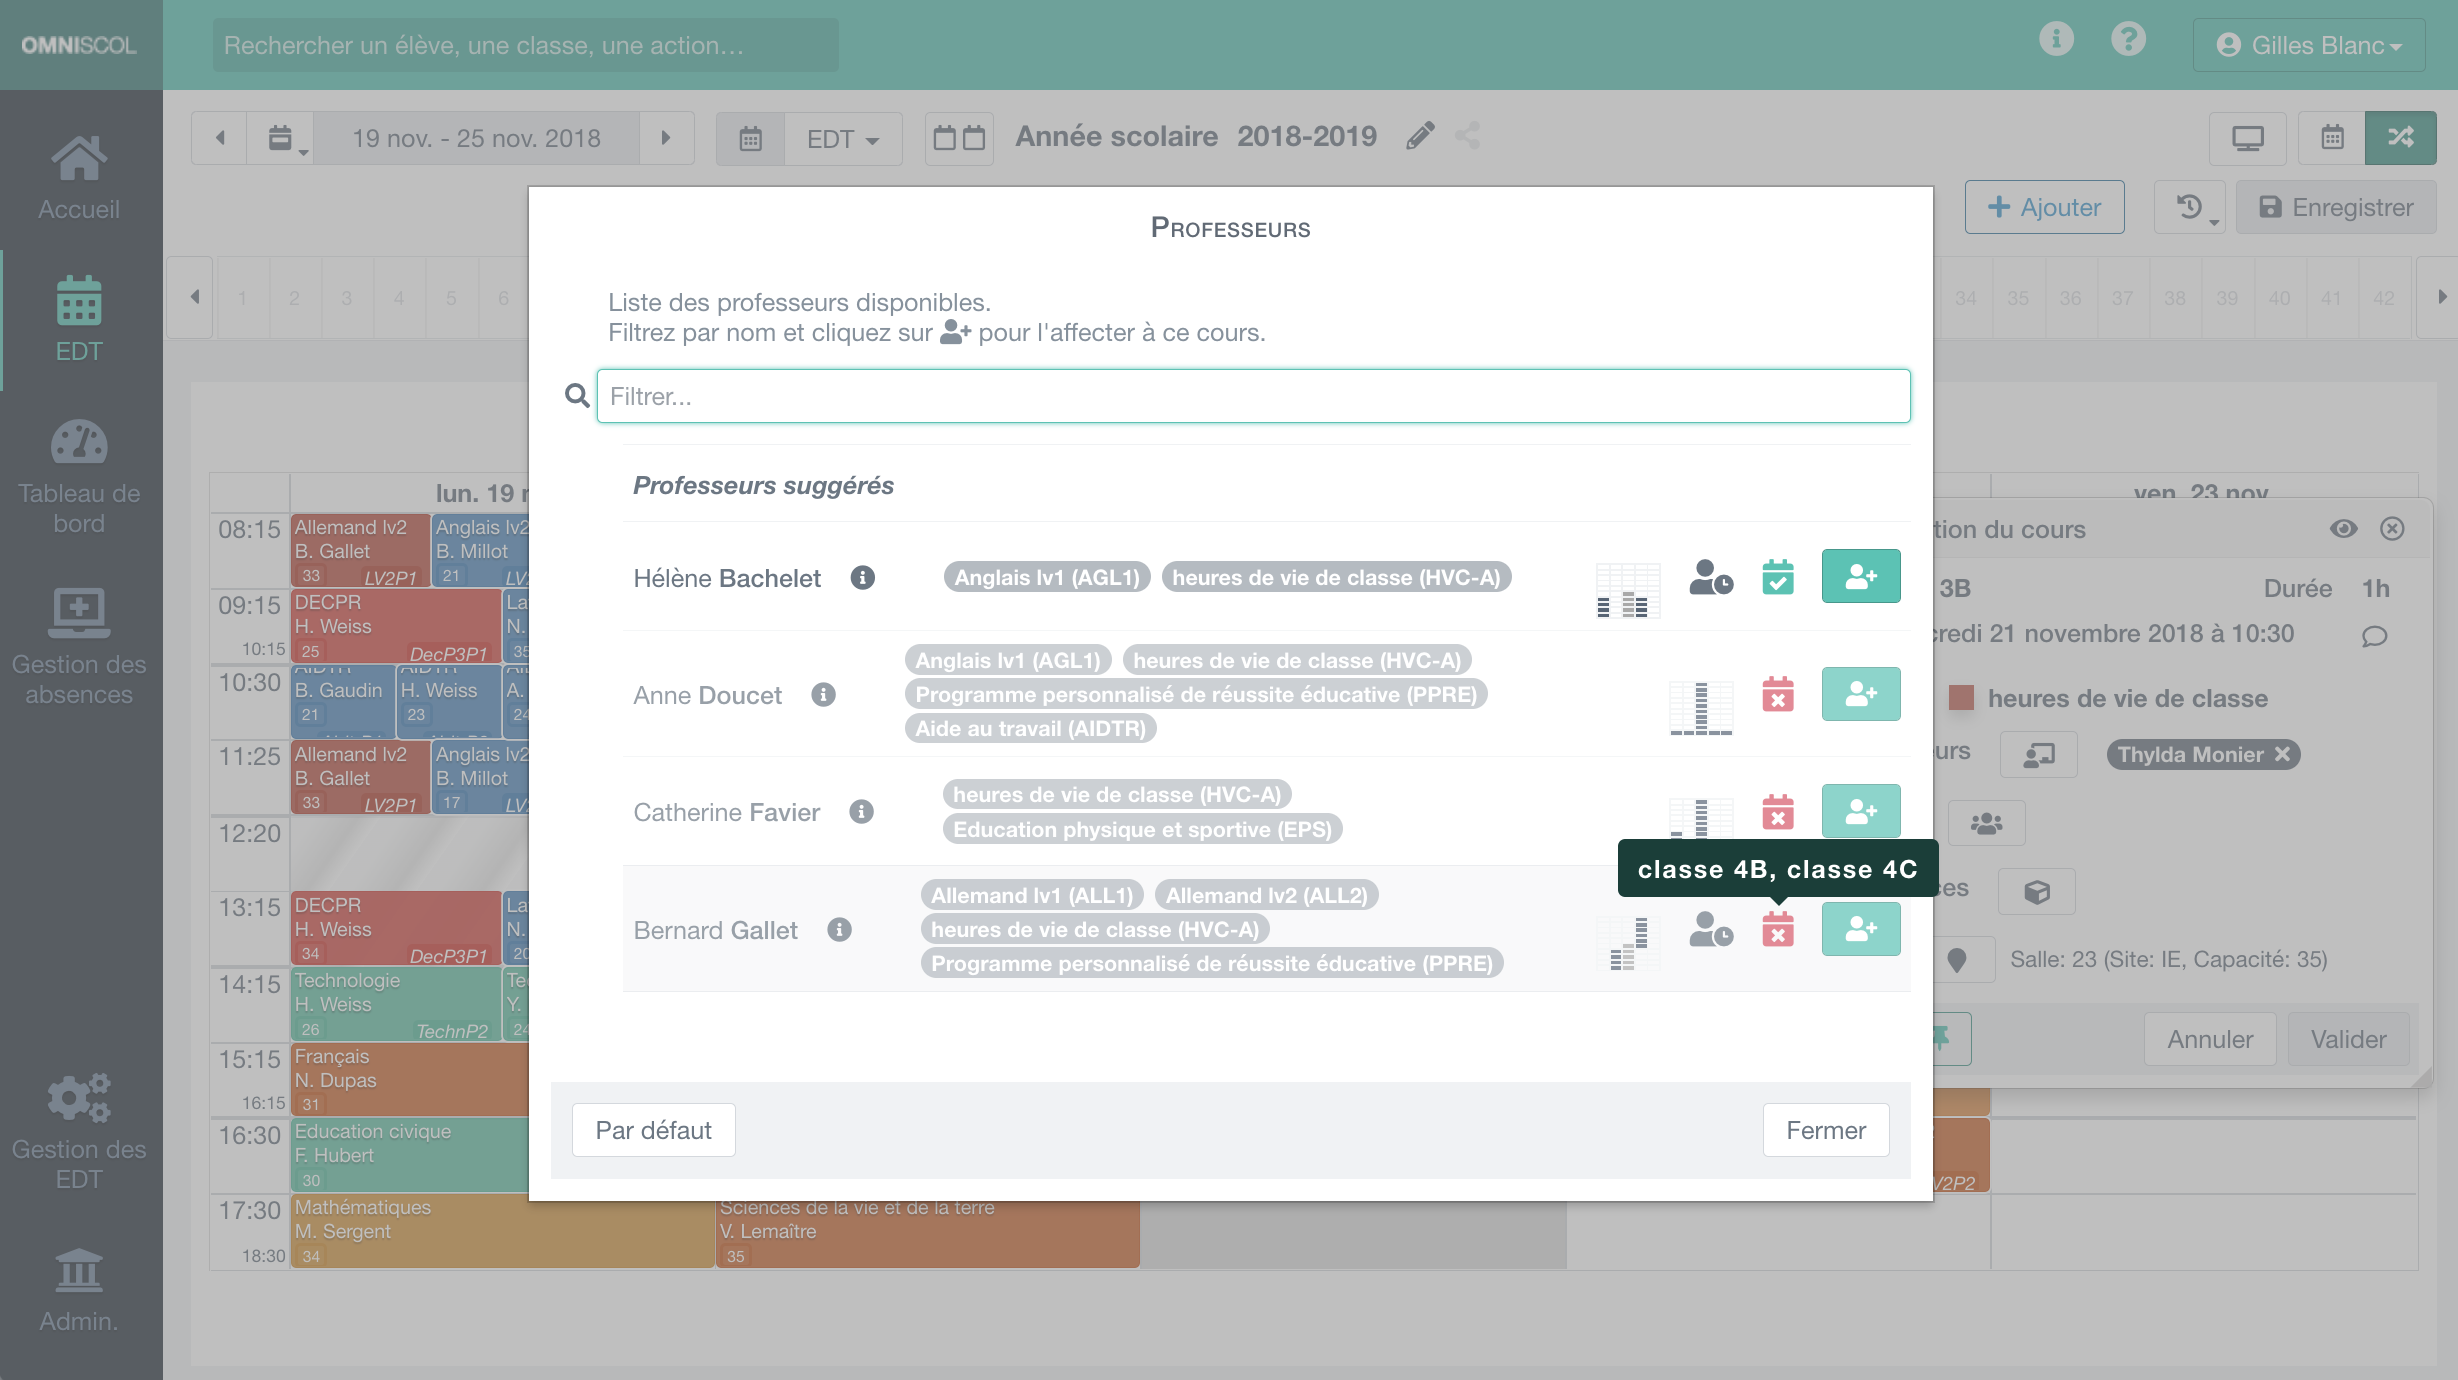This screenshot has width=2458, height=1380.
Task: View Catherine Favier's workload chart icon
Action: (1700, 815)
